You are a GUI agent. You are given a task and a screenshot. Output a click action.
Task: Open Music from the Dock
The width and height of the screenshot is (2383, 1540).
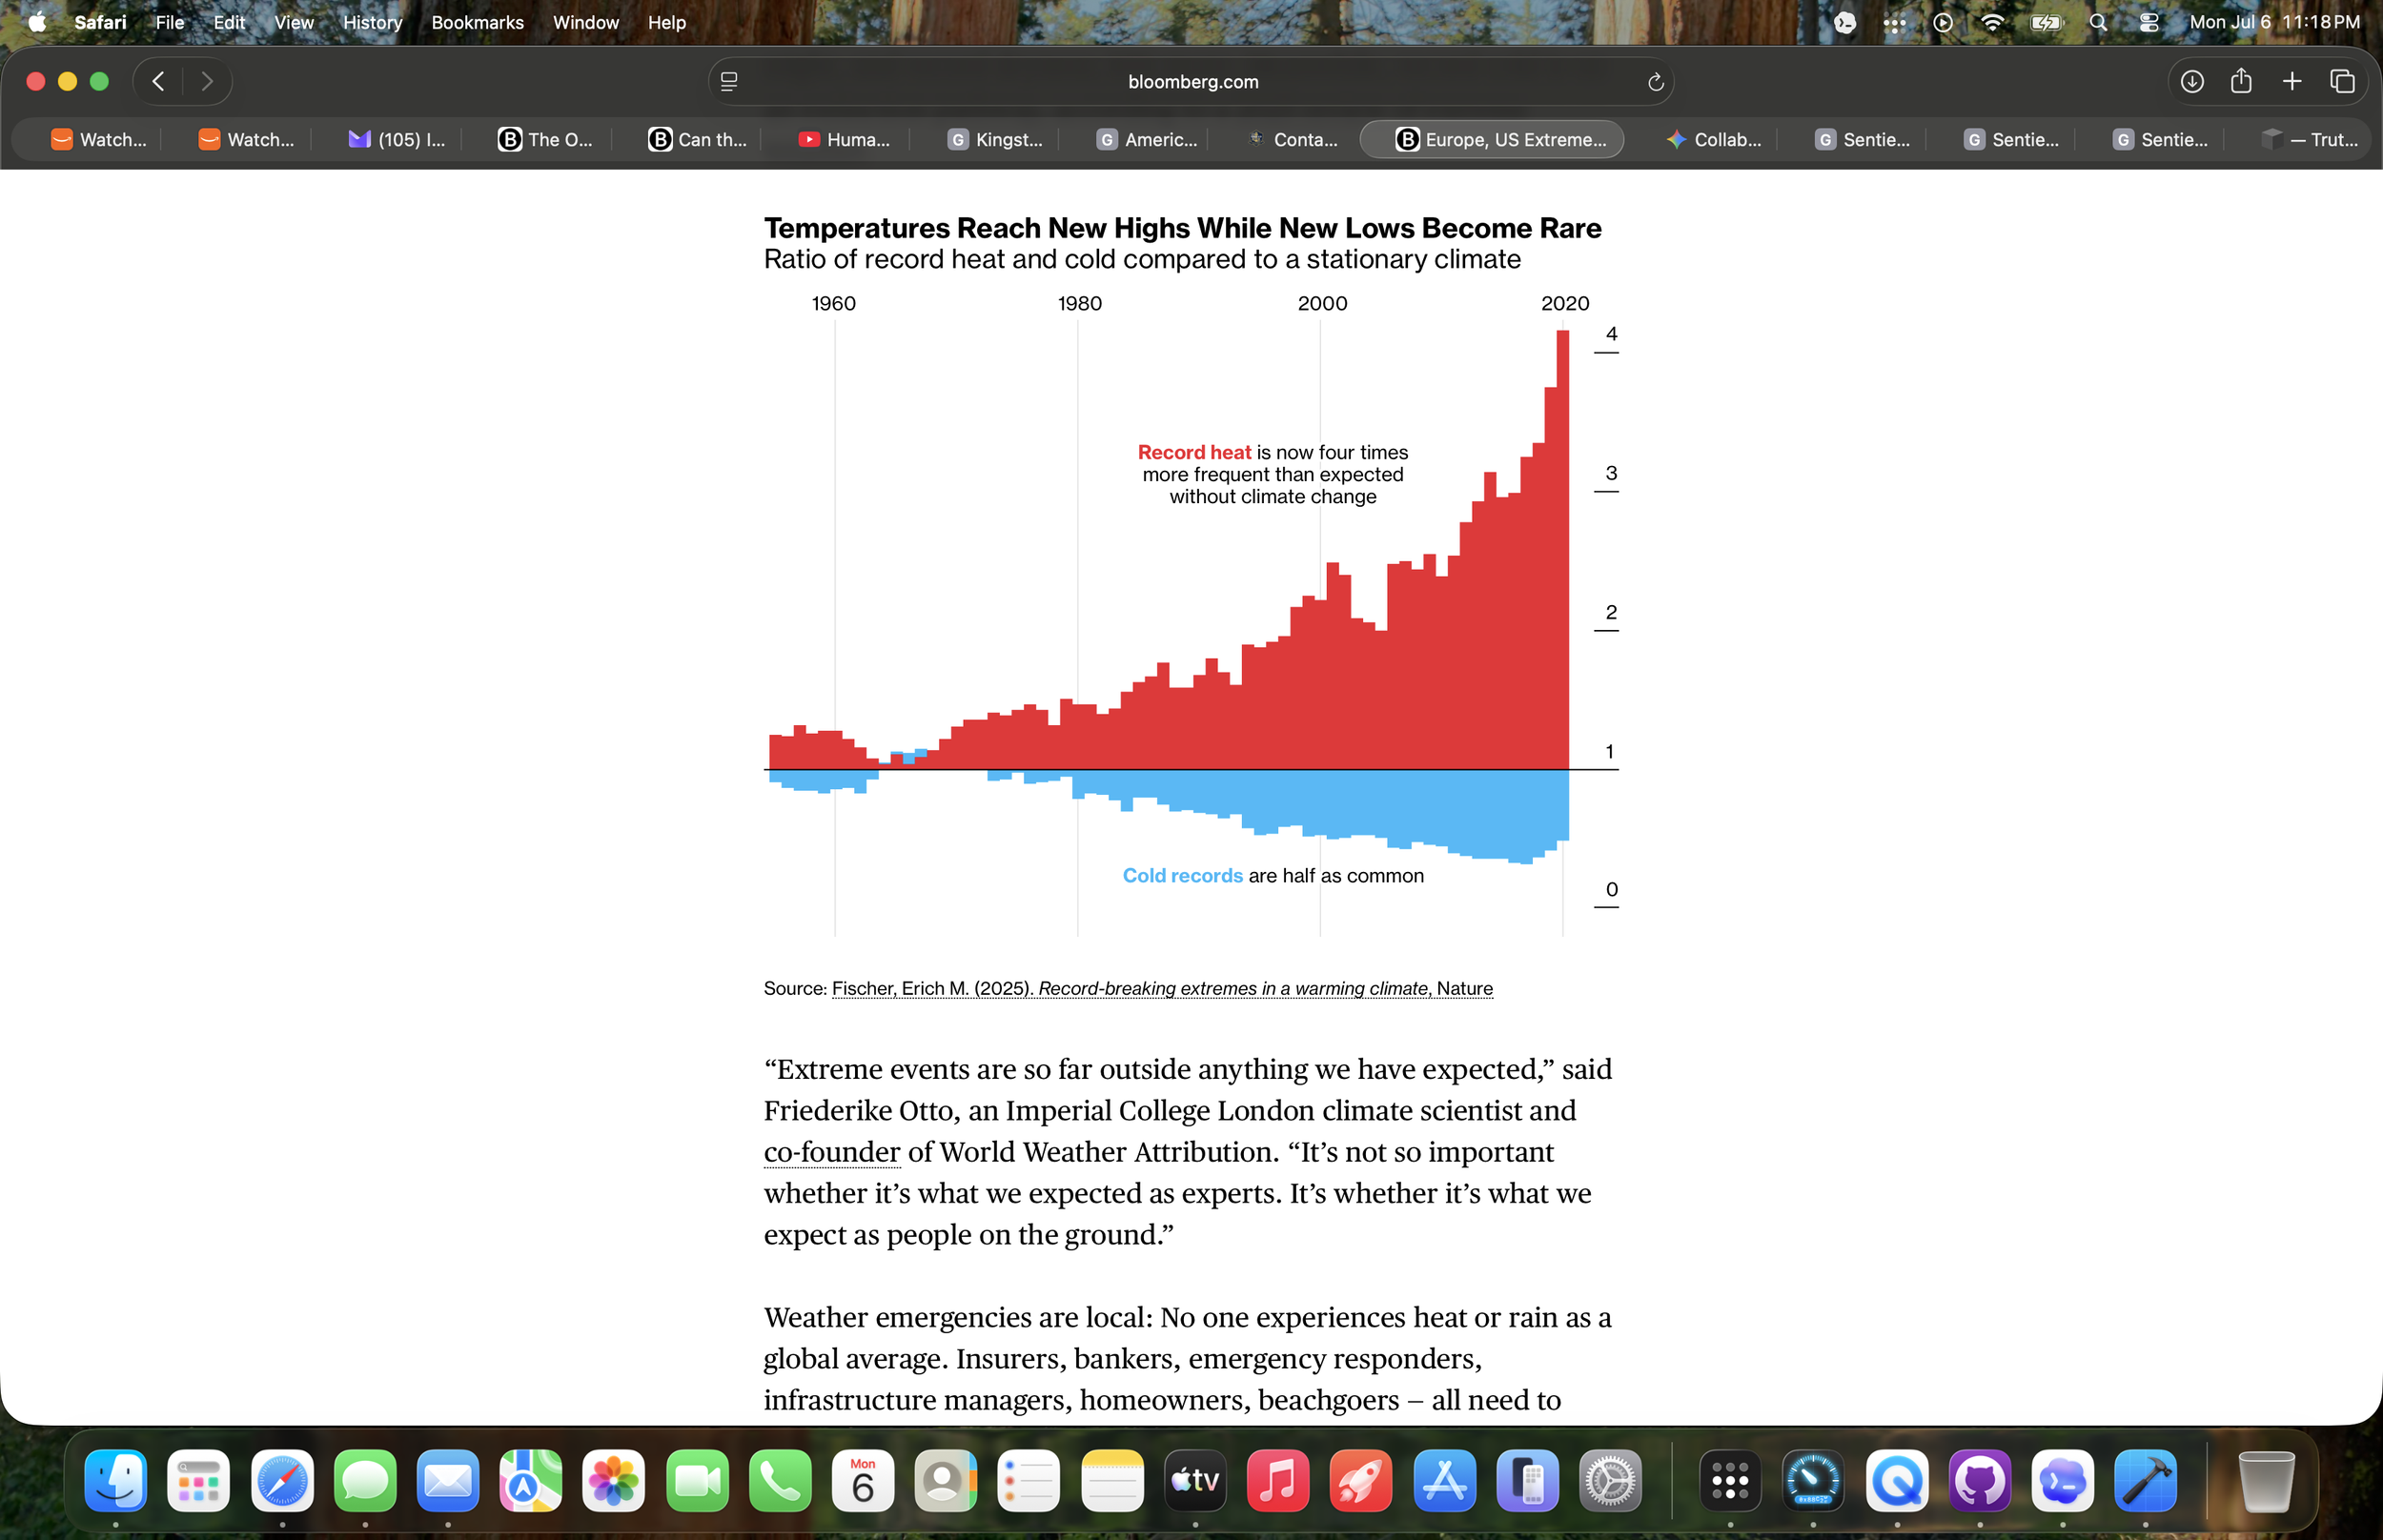[x=1278, y=1480]
